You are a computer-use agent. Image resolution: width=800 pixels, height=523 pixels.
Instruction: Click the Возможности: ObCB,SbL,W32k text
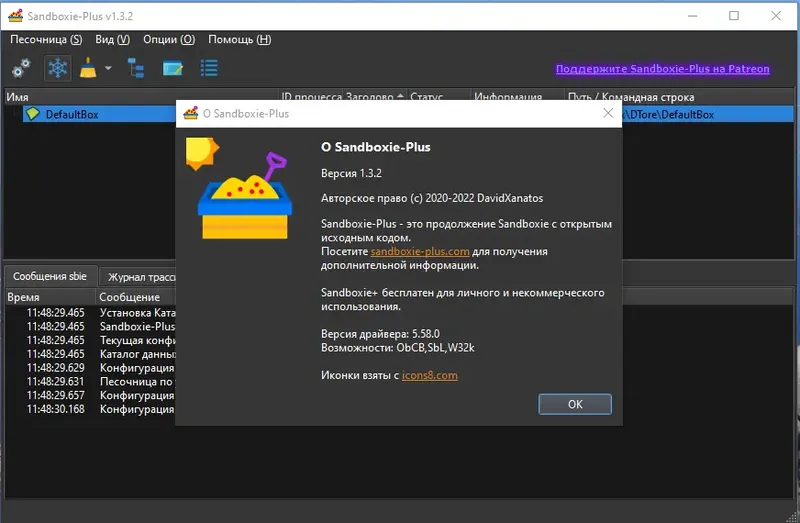pos(397,347)
